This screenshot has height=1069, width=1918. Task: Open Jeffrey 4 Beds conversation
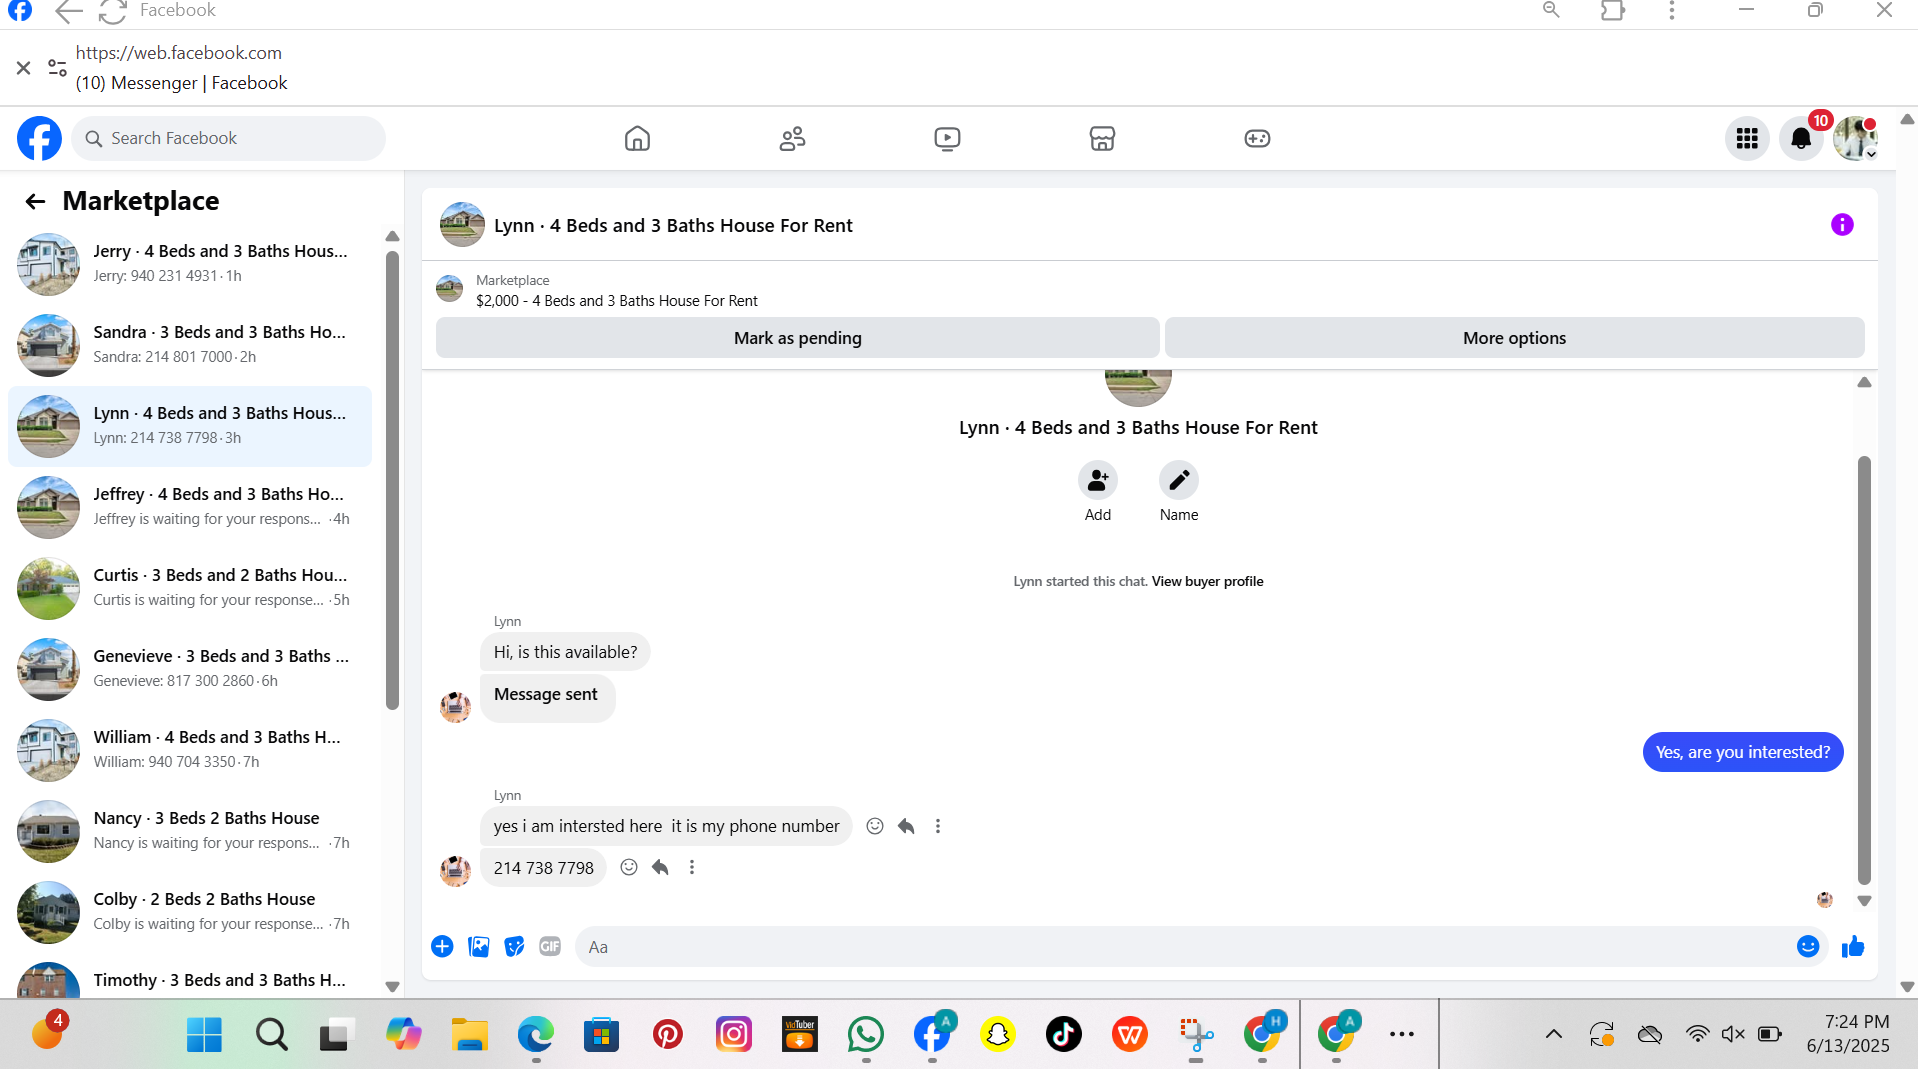[x=190, y=507]
